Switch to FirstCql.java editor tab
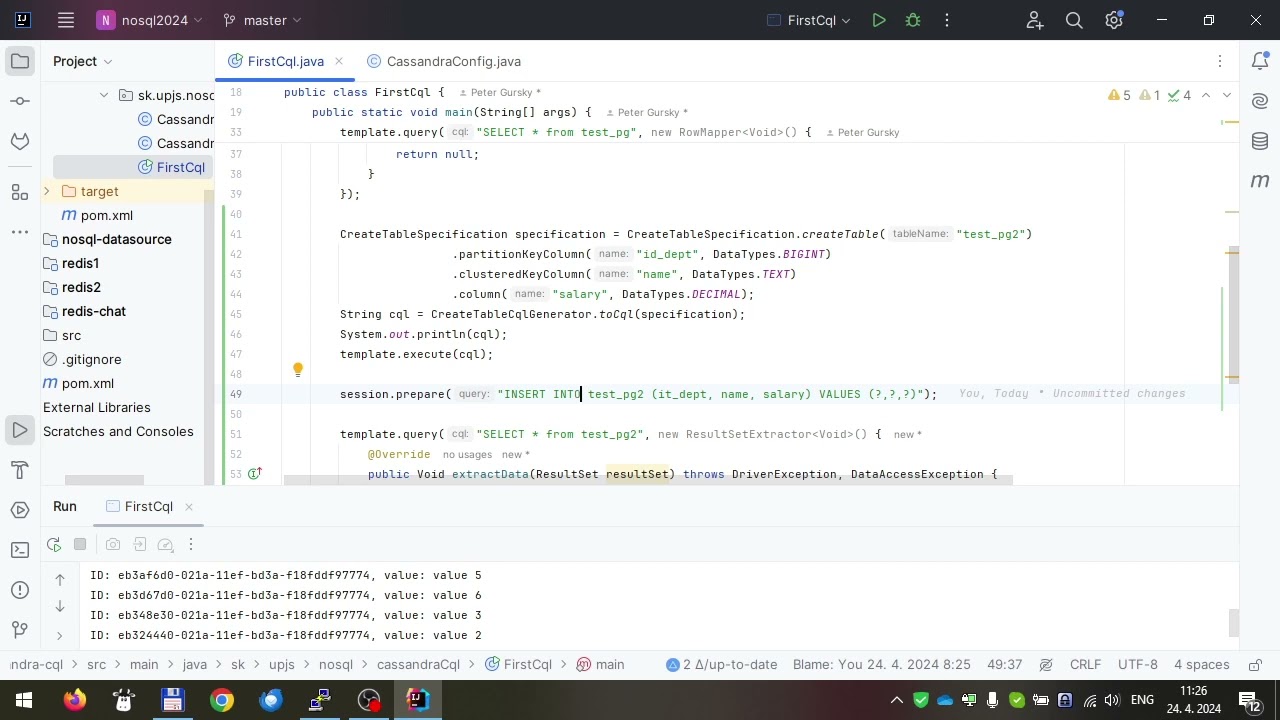The width and height of the screenshot is (1280, 720). coord(285,61)
